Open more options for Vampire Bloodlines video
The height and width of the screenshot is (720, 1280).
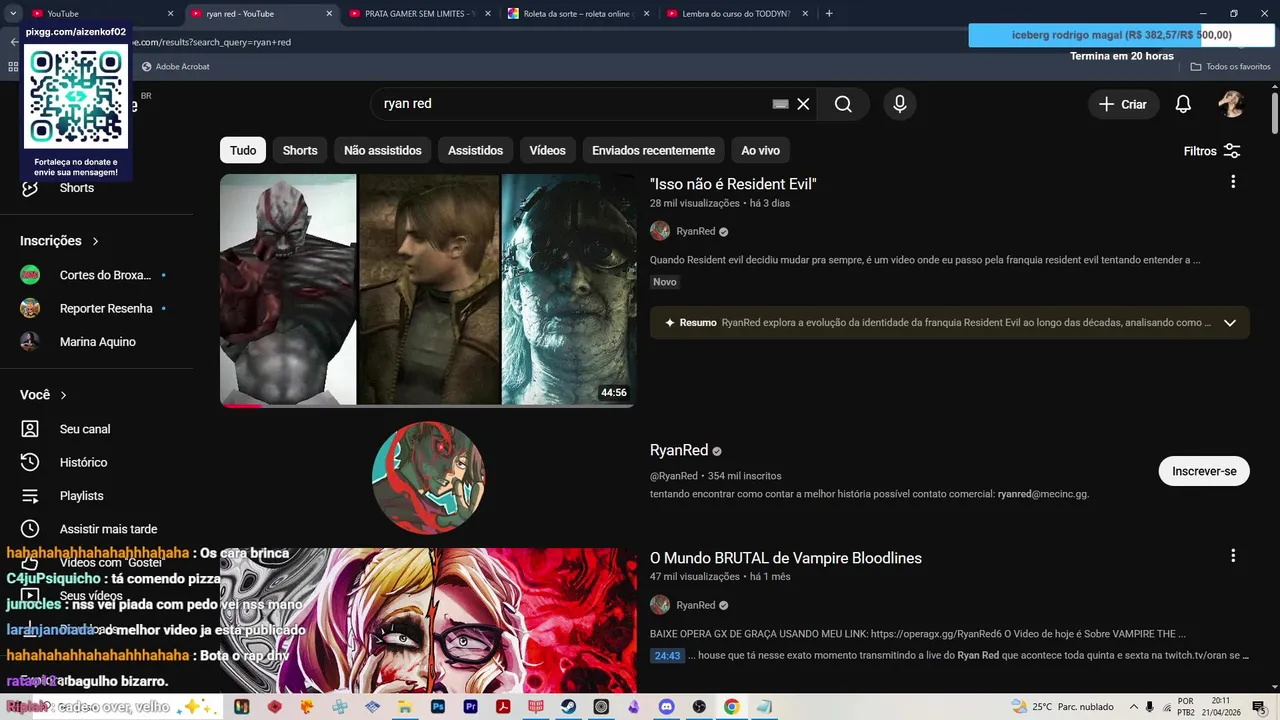(1233, 556)
